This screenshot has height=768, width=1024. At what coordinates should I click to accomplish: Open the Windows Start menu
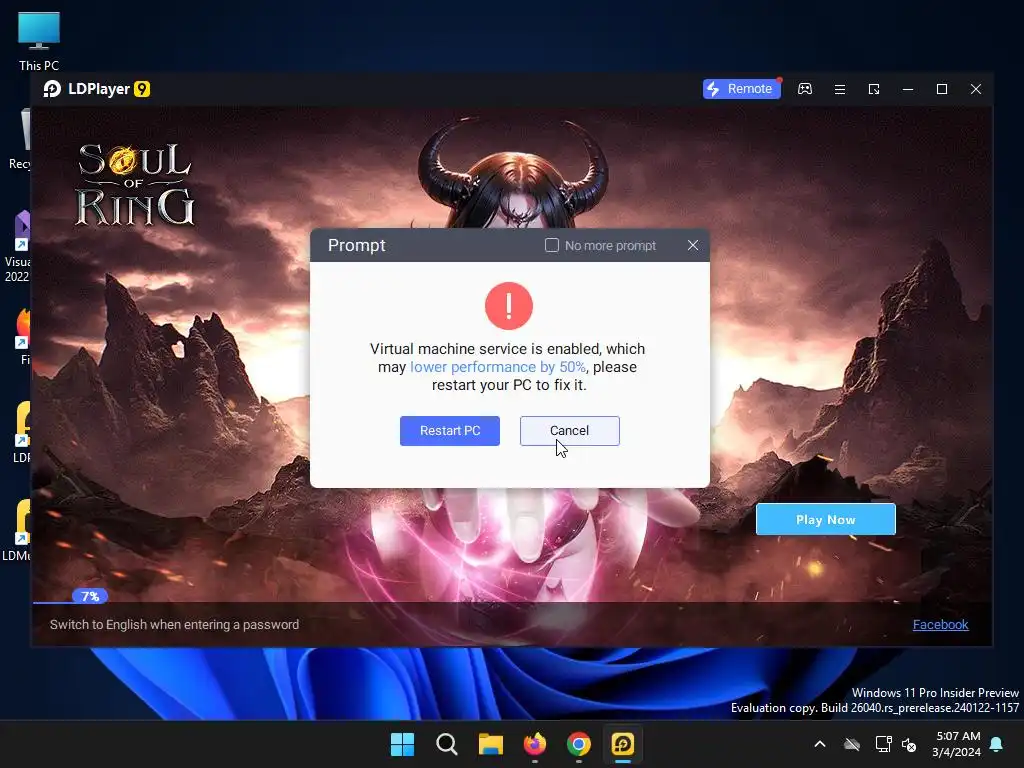click(402, 744)
